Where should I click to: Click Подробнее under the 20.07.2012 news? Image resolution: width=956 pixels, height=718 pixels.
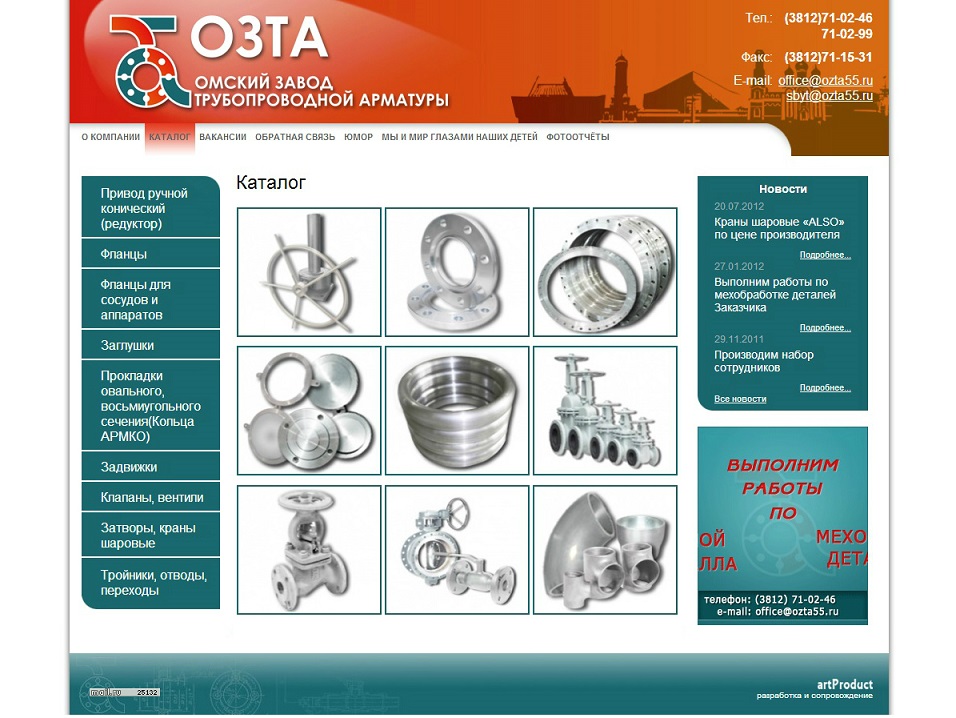(826, 255)
